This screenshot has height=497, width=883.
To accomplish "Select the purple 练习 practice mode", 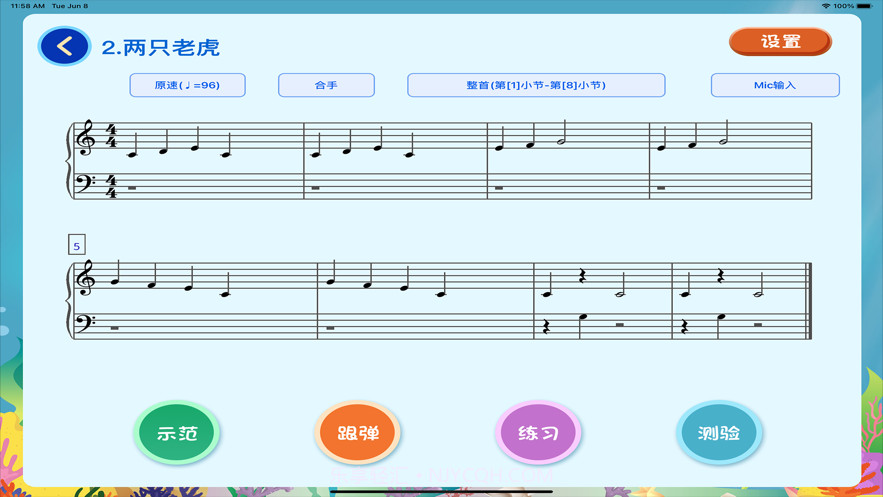I will (x=538, y=433).
